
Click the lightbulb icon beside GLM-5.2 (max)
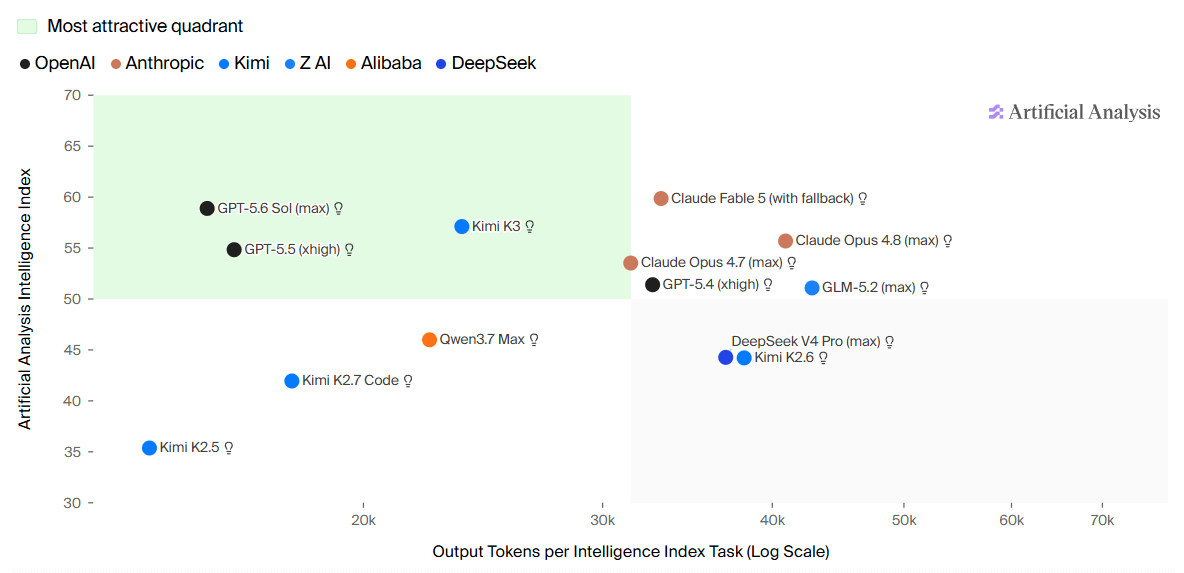pos(923,288)
